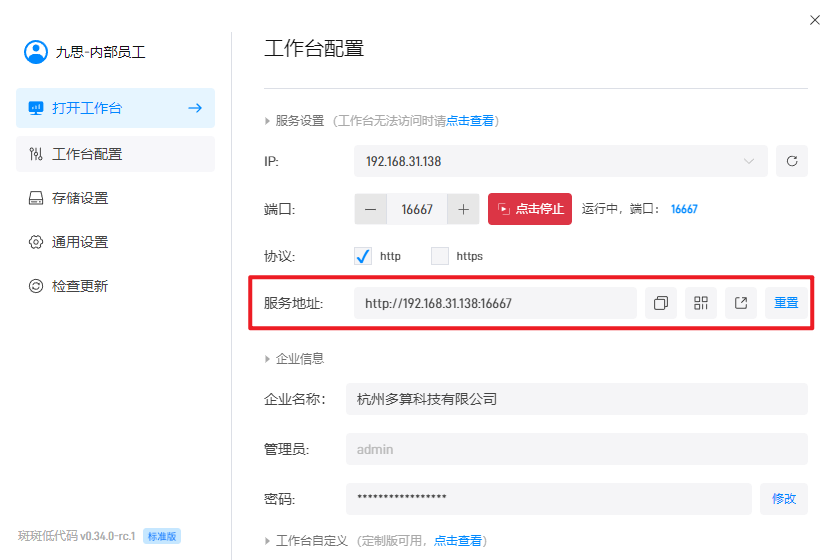Enable the https protocol checkbox
Screen dimensions: 840x560
440,256
